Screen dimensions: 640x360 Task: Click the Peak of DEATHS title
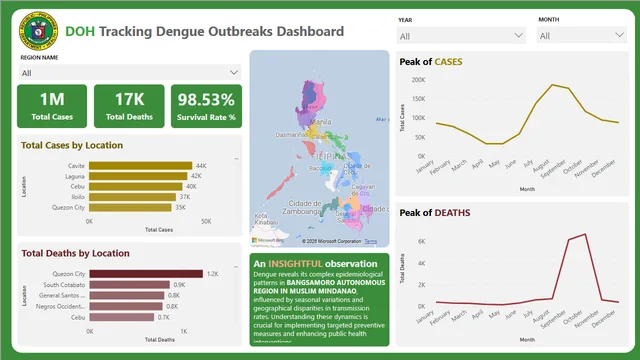pyautogui.click(x=435, y=213)
